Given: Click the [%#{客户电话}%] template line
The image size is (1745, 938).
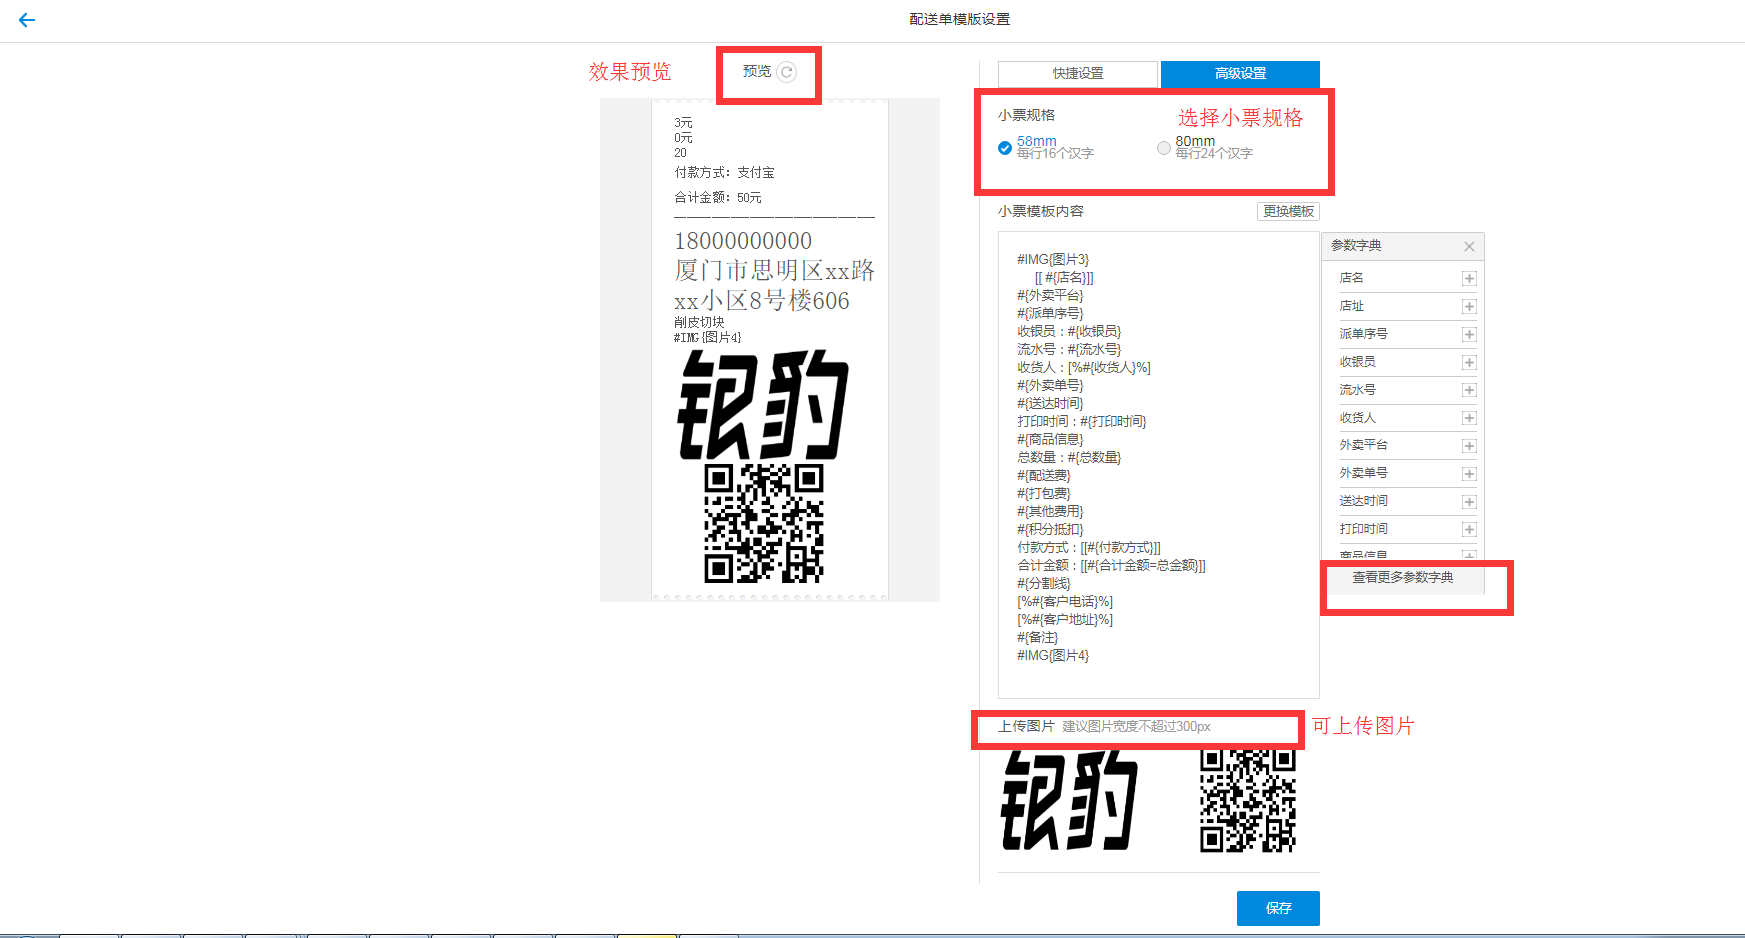Looking at the screenshot, I should (x=1065, y=601).
